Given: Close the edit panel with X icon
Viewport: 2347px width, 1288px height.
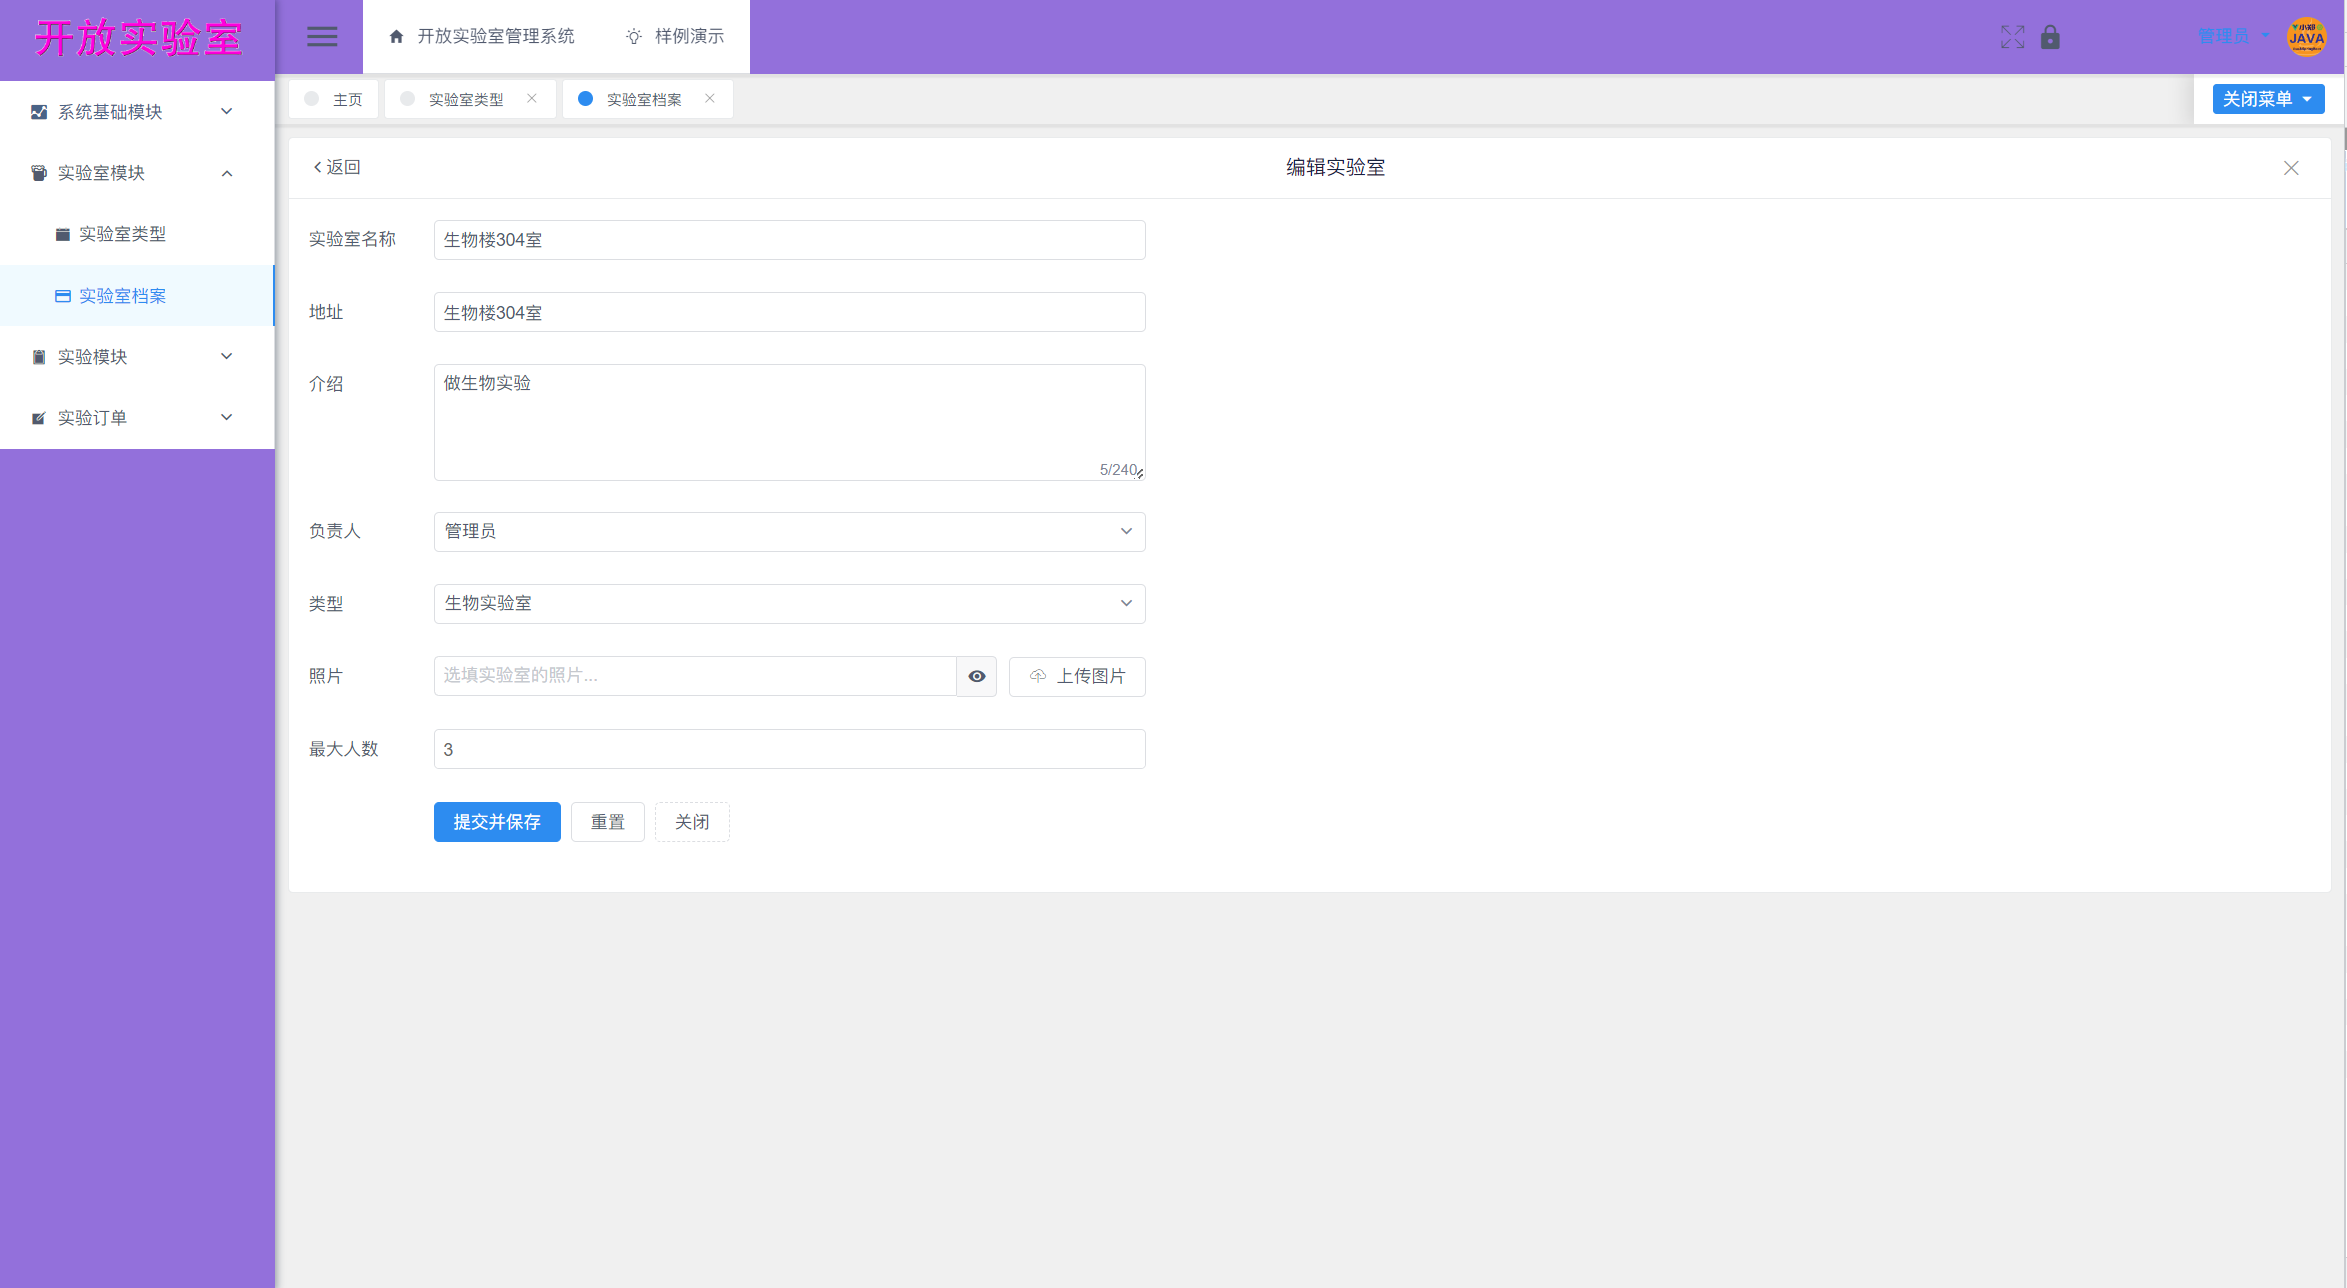Looking at the screenshot, I should point(2291,168).
